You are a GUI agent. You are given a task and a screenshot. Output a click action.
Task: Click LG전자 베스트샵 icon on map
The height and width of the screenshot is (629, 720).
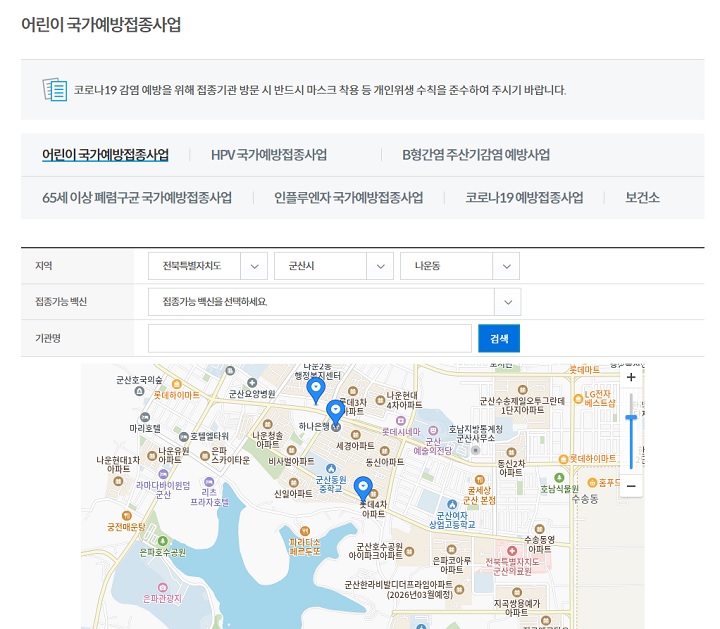pos(579,399)
